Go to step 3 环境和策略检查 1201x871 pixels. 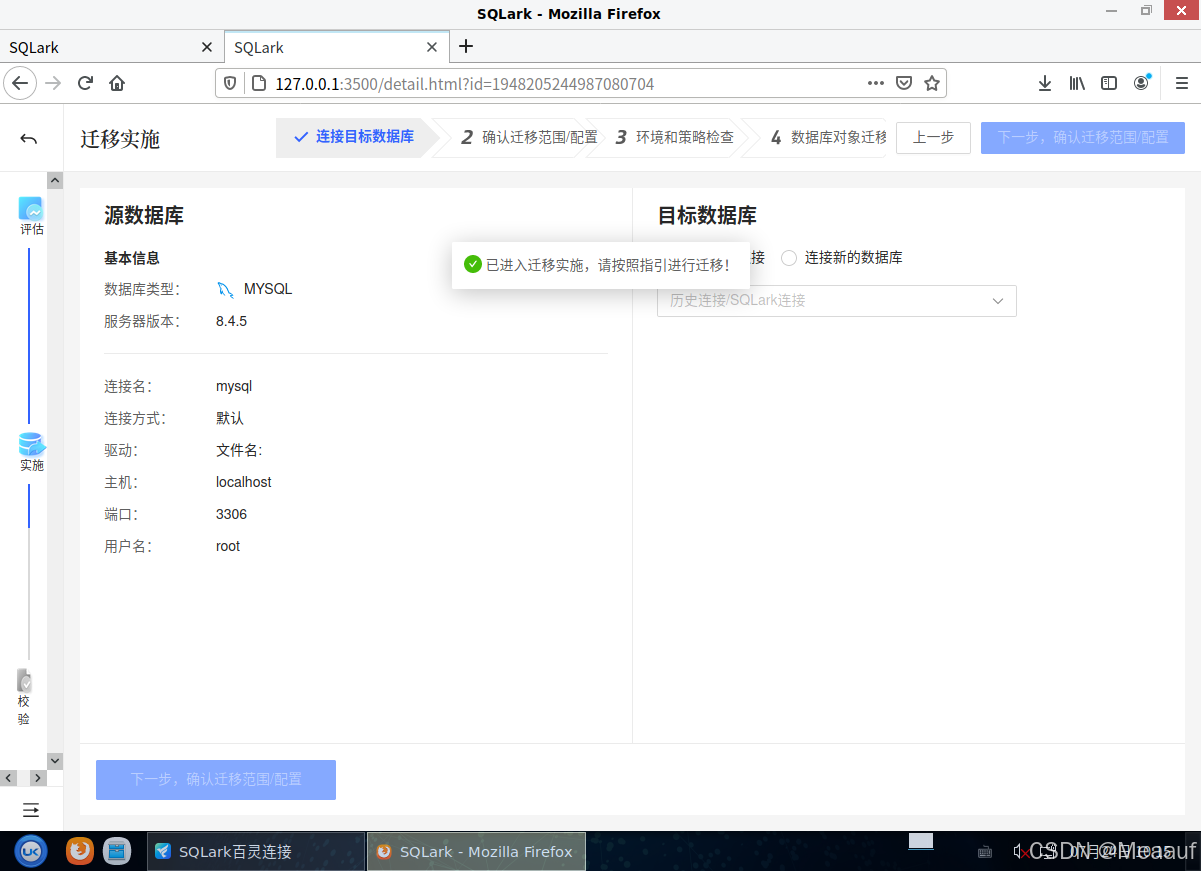(674, 137)
